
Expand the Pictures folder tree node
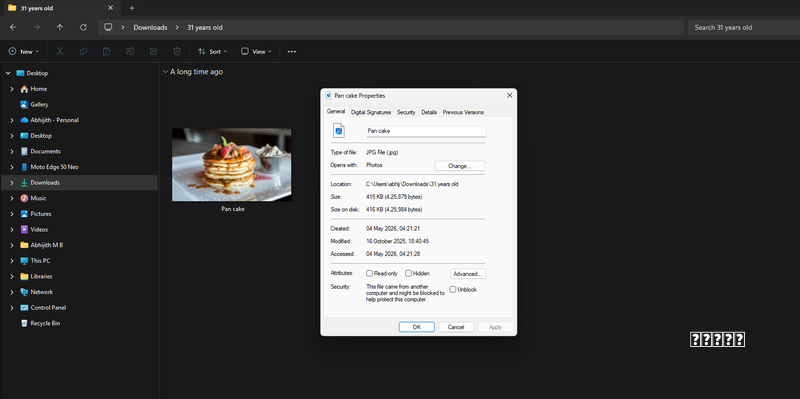point(12,214)
